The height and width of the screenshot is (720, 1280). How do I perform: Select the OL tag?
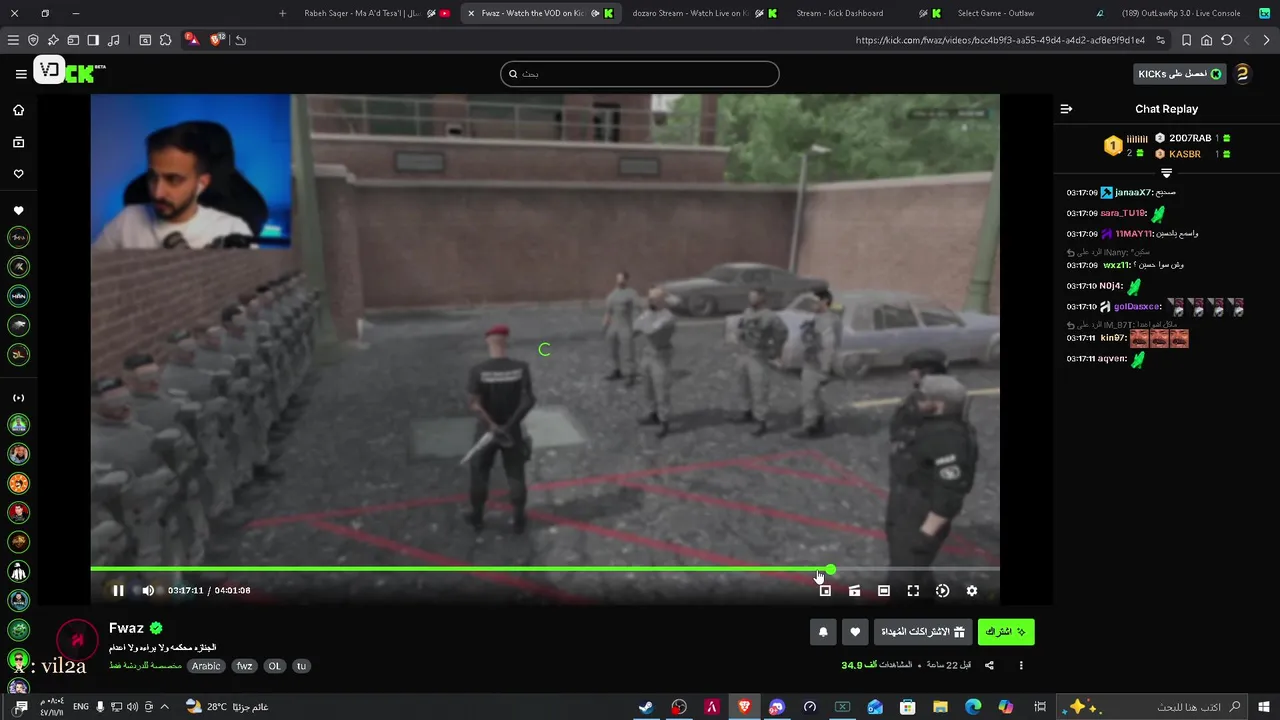click(274, 666)
